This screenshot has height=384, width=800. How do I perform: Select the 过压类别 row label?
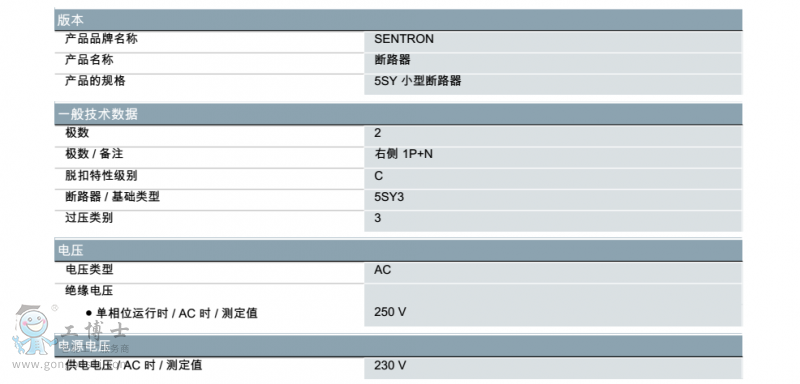(89, 218)
